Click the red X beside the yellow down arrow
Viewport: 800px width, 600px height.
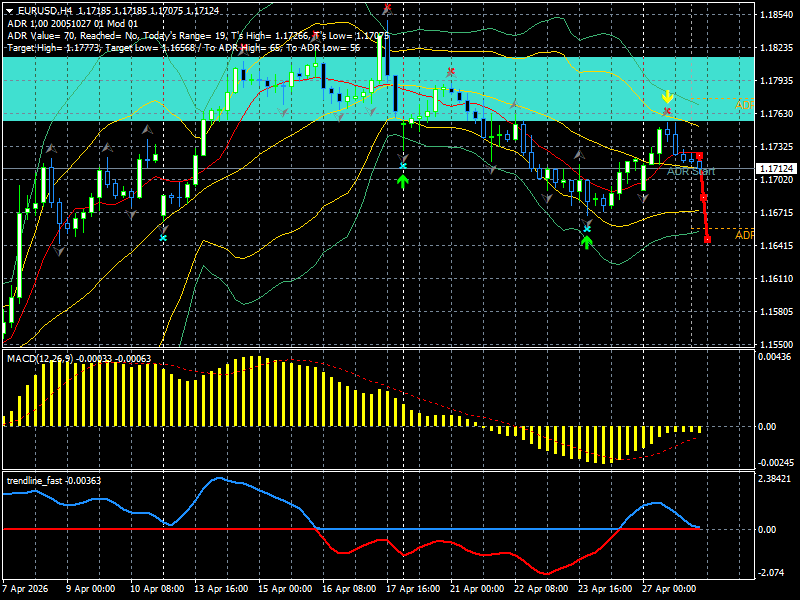pos(667,110)
